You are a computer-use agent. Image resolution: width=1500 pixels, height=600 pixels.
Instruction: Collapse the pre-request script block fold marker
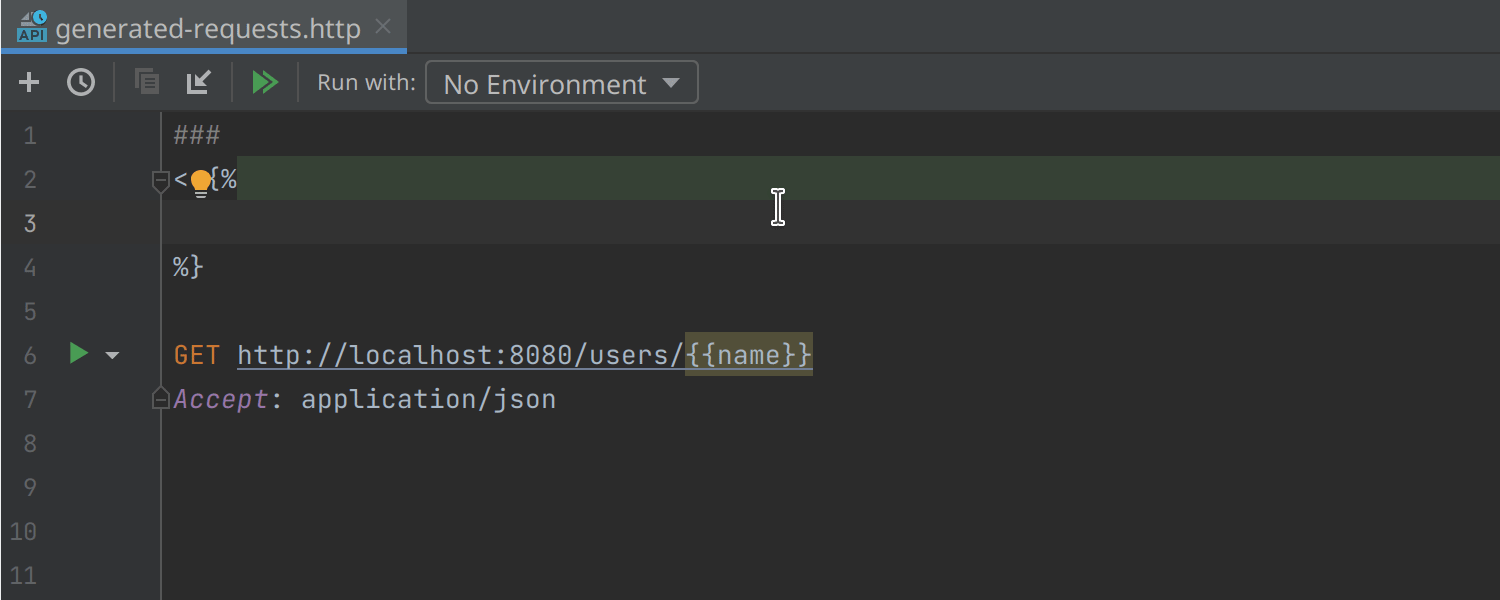tap(160, 181)
